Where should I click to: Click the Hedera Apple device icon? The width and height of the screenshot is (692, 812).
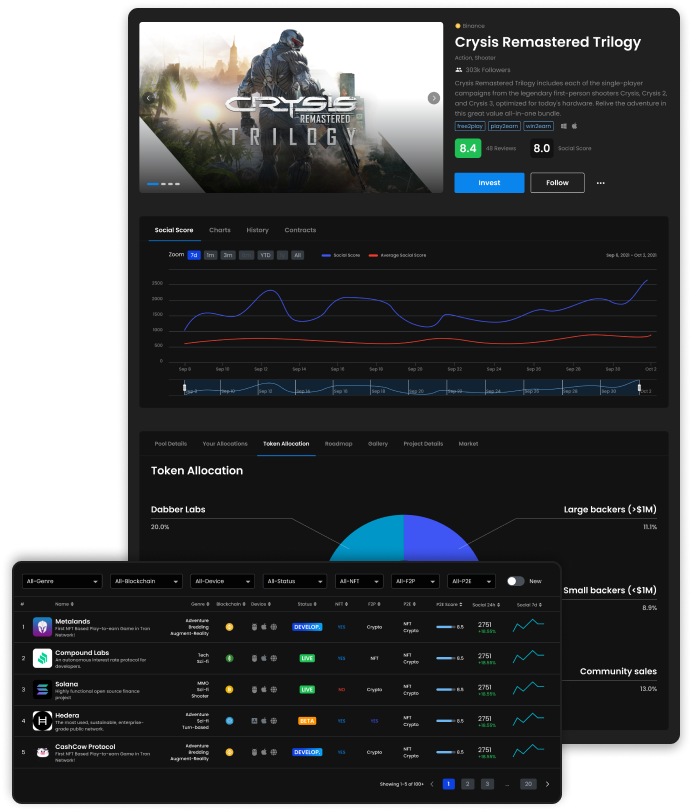(264, 721)
